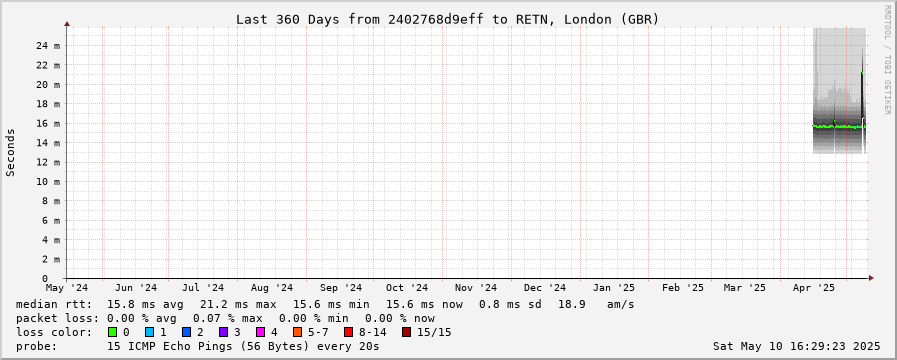Image resolution: width=897 pixels, height=360 pixels.
Task: Click the graph title mentioning RETN, London
Action: click(447, 19)
